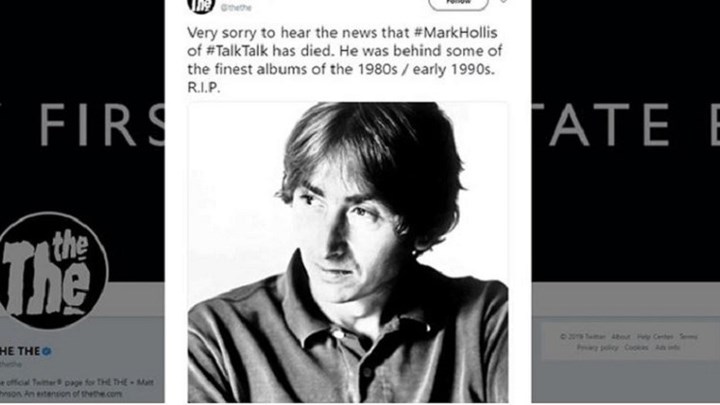Click the large The The profile logo
The height and width of the screenshot is (405, 720).
pos(52,270)
